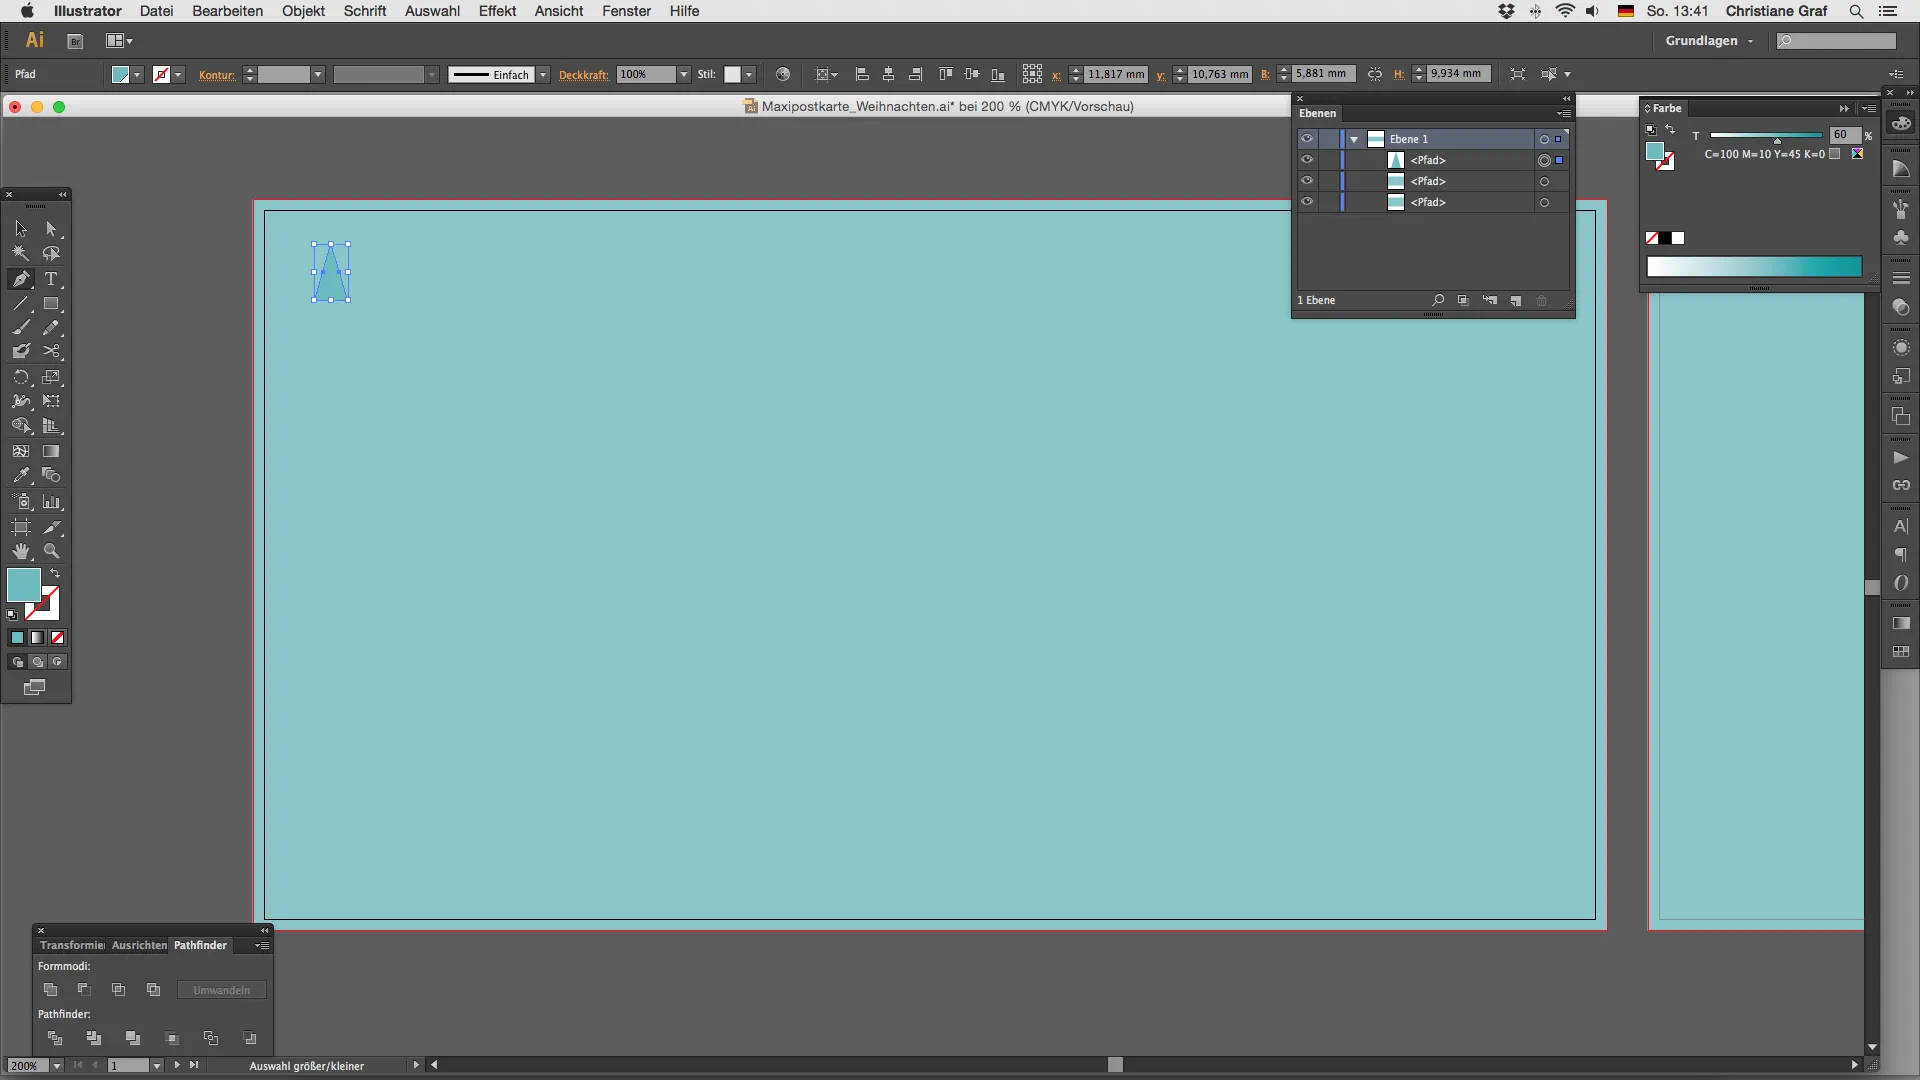Select the Zoom tool
The image size is (1920, 1080).
click(x=51, y=552)
